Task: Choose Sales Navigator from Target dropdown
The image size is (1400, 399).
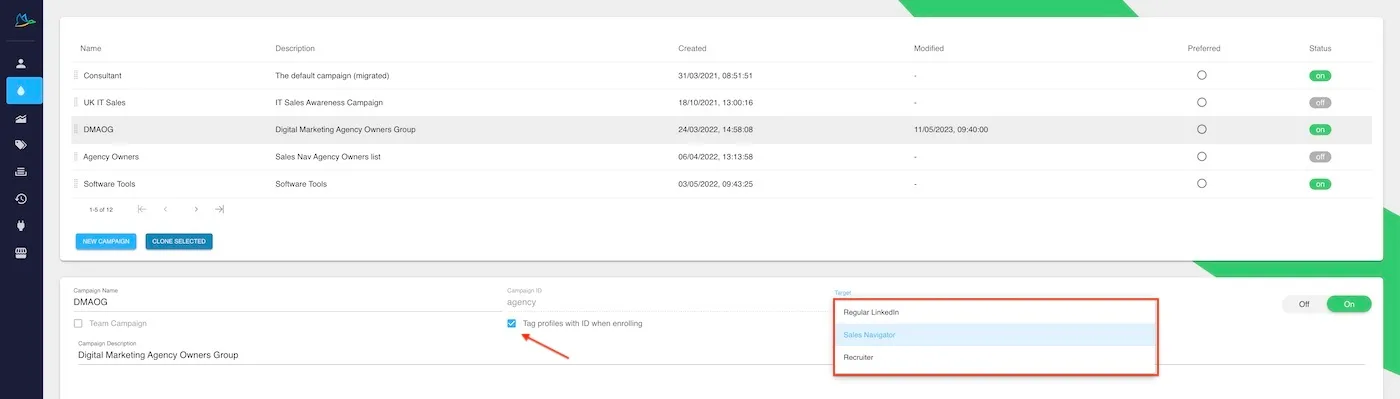Action: (x=995, y=334)
